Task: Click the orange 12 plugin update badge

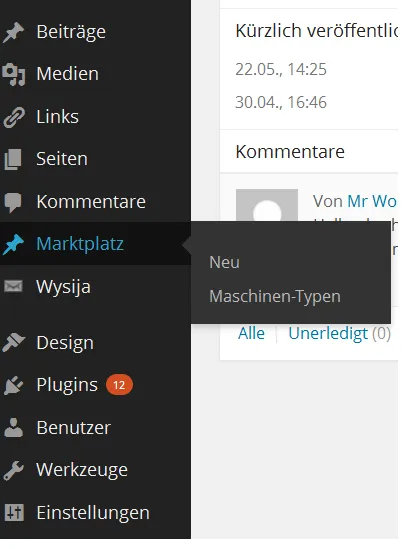Action: [x=119, y=385]
